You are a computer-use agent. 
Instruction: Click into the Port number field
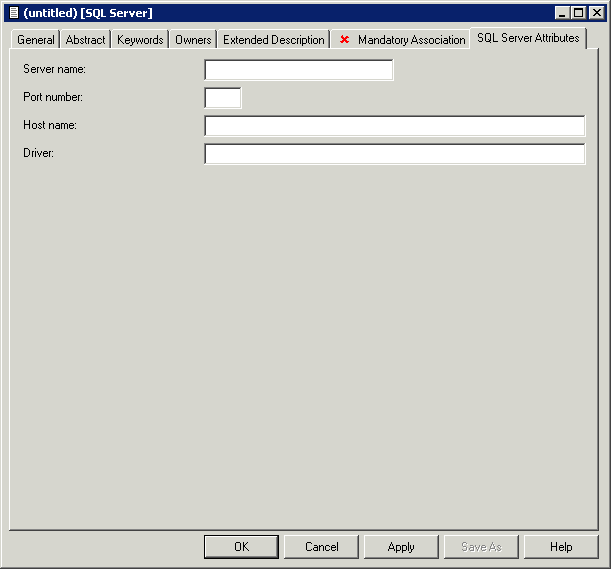(222, 98)
